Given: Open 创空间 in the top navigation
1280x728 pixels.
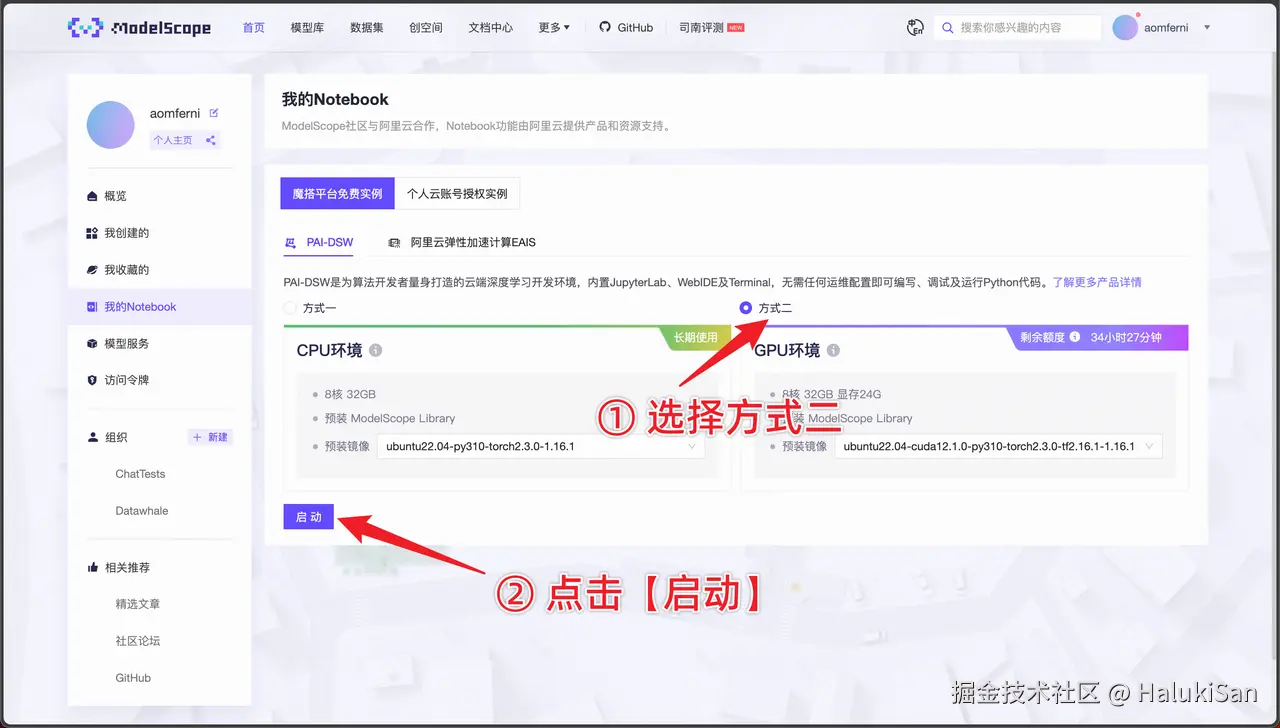Looking at the screenshot, I should (x=426, y=27).
